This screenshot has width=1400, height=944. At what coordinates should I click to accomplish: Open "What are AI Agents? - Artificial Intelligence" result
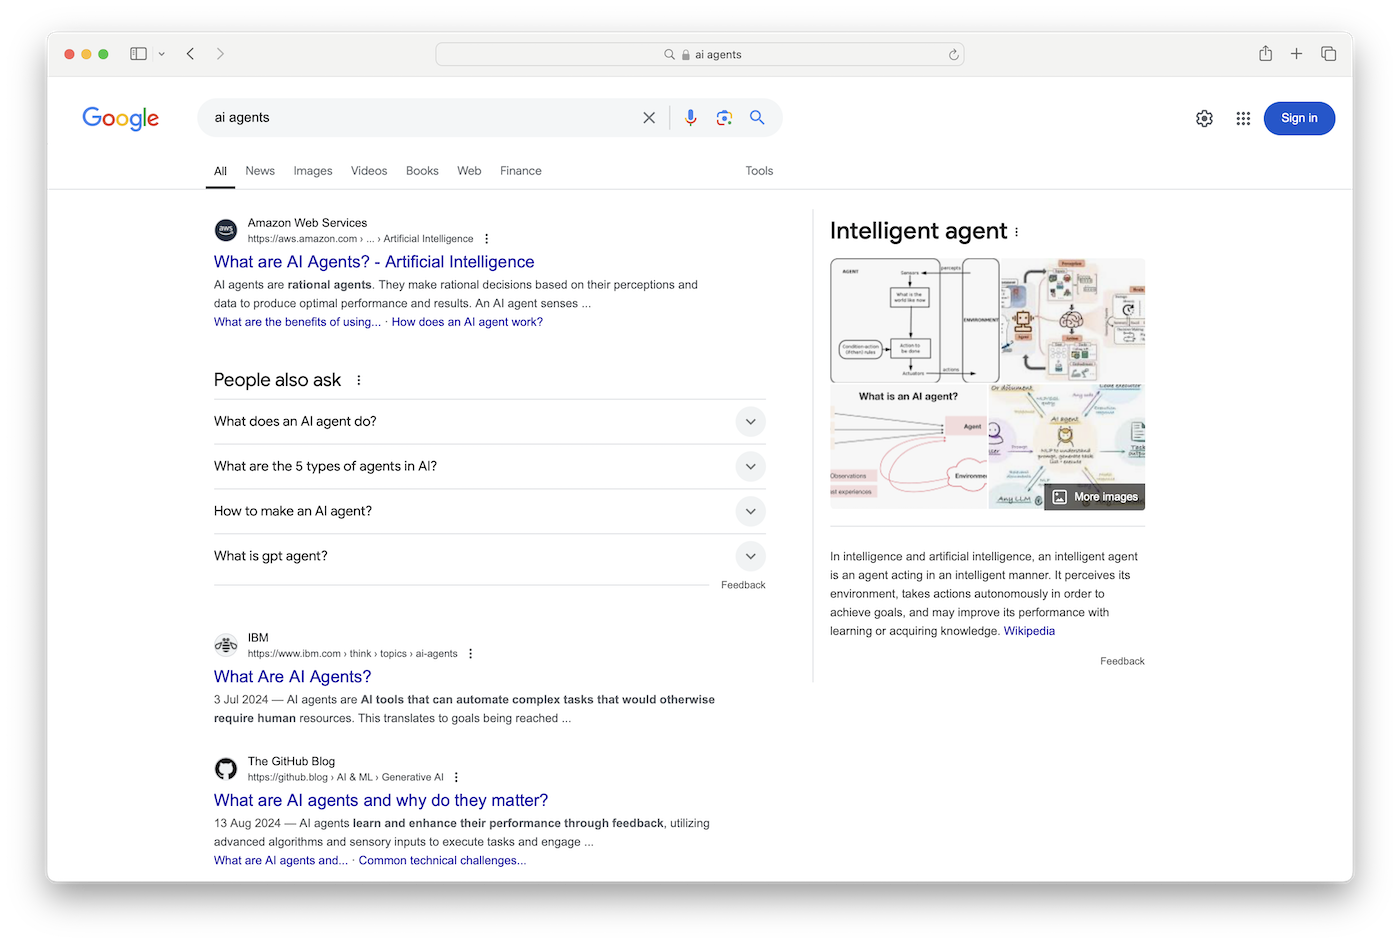tap(374, 262)
